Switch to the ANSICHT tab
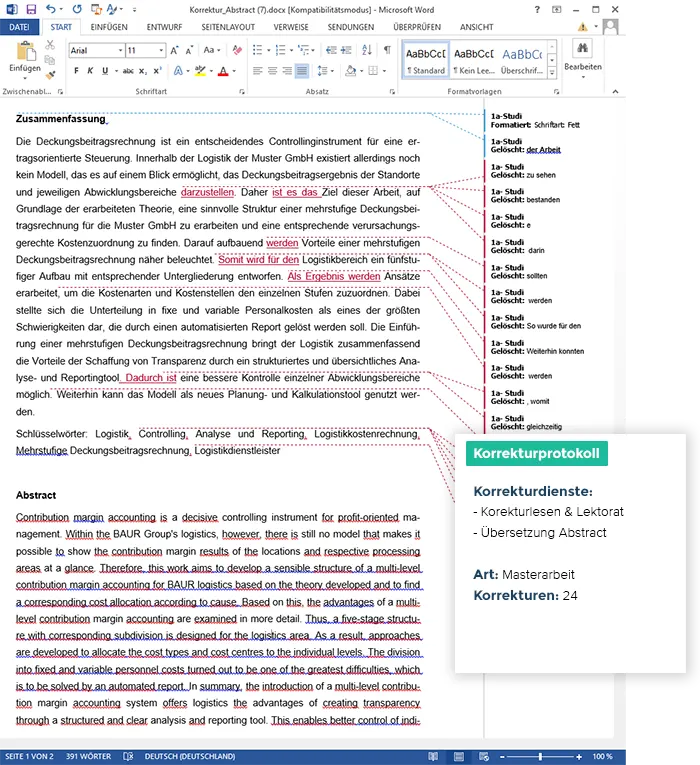700x765 pixels. click(x=476, y=27)
